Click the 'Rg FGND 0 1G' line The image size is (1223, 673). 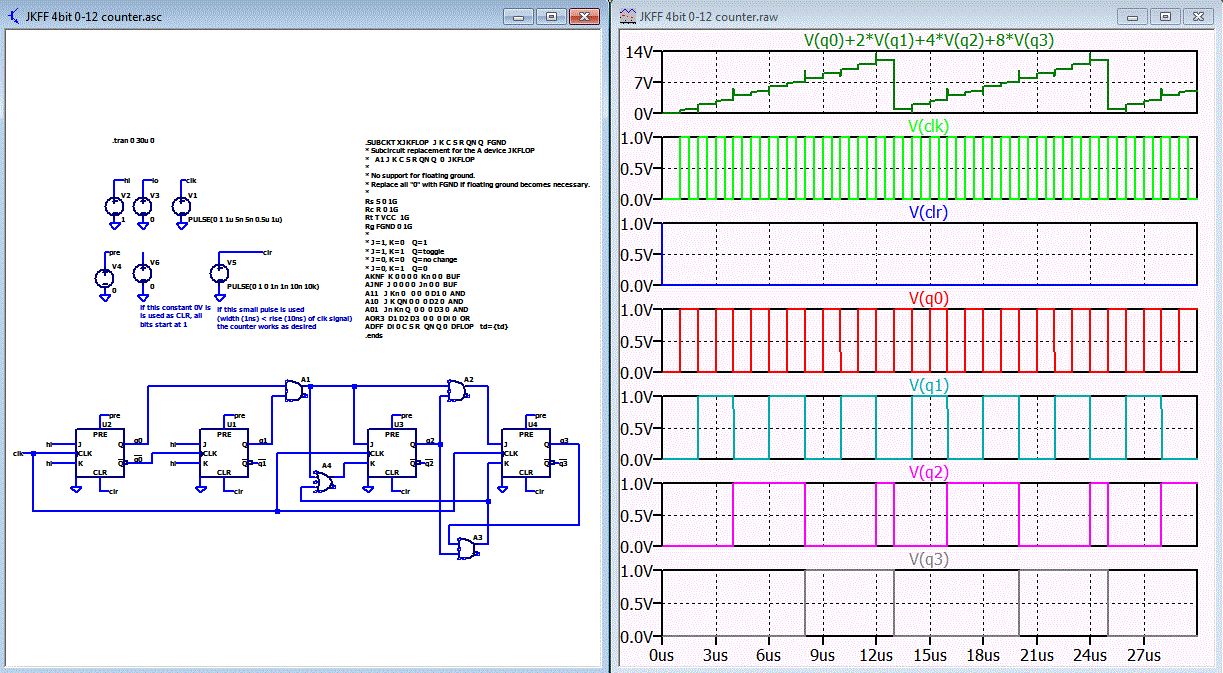(x=388, y=227)
